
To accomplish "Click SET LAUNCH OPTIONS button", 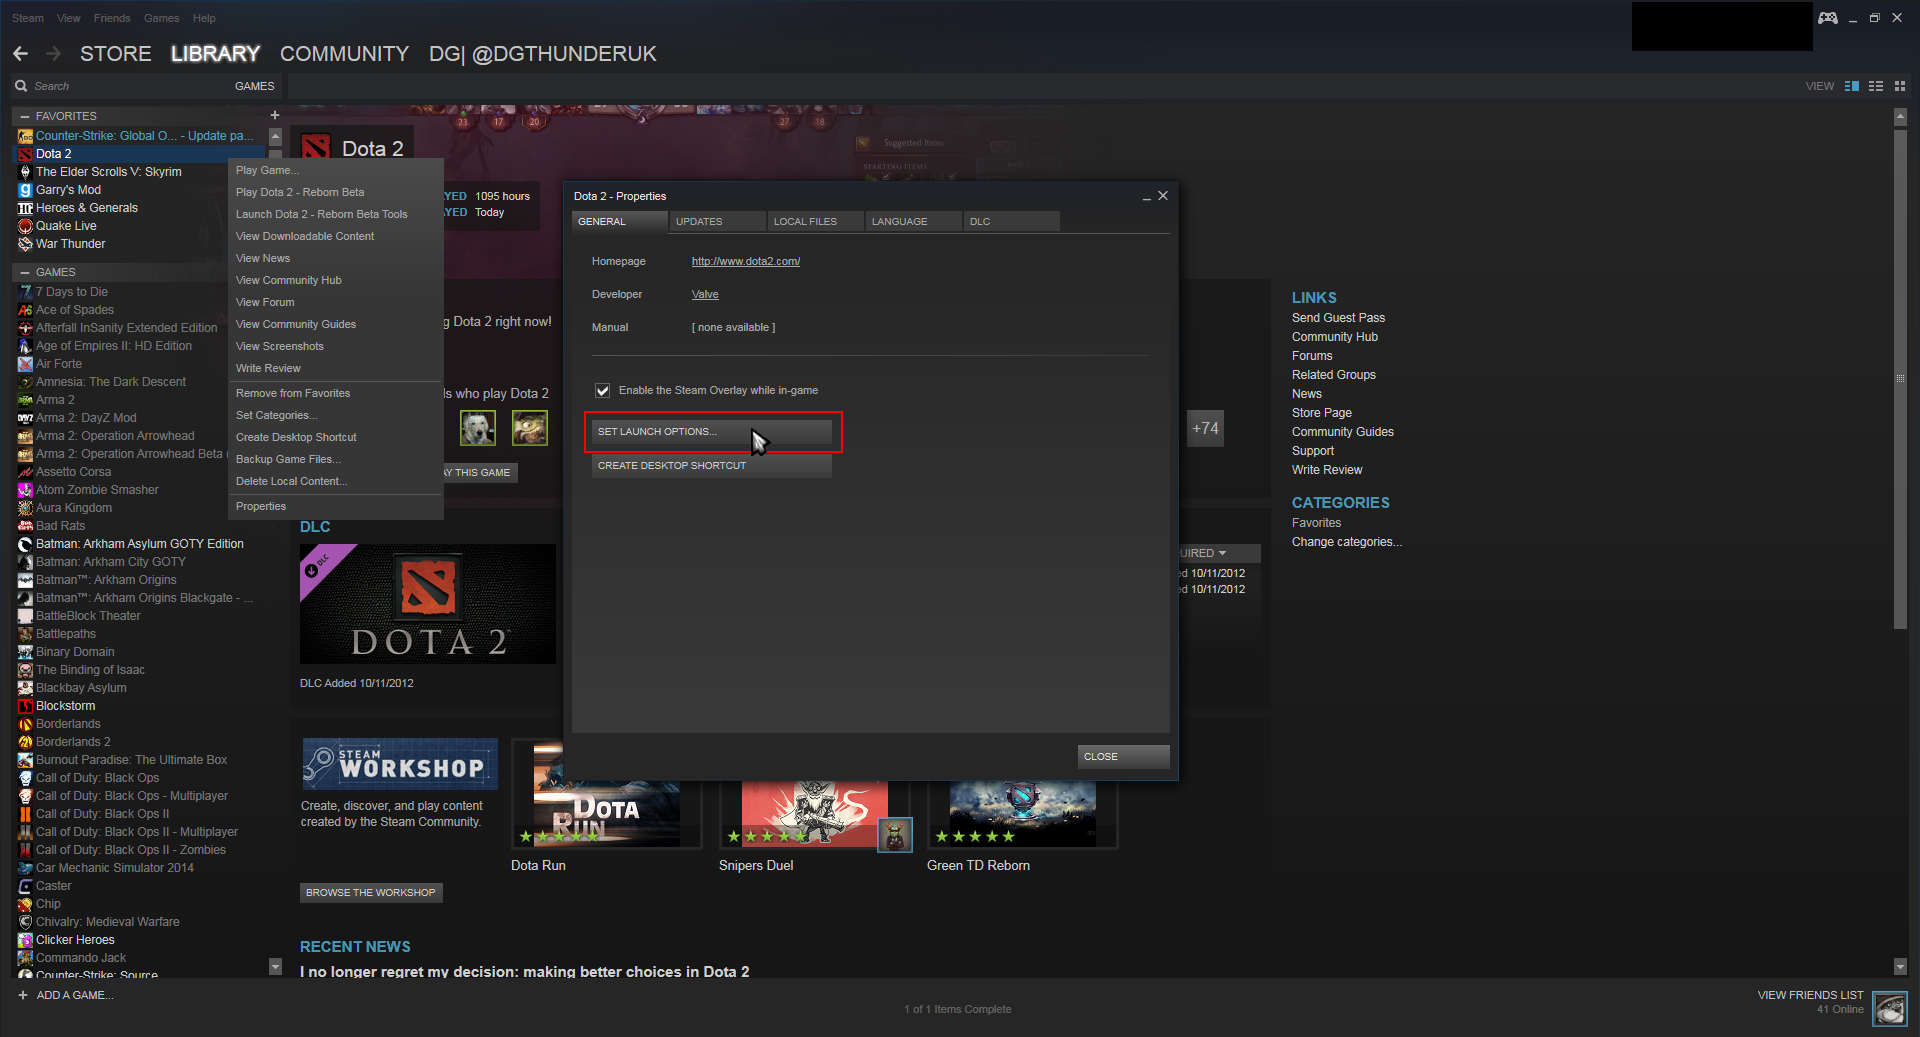I will pyautogui.click(x=712, y=432).
